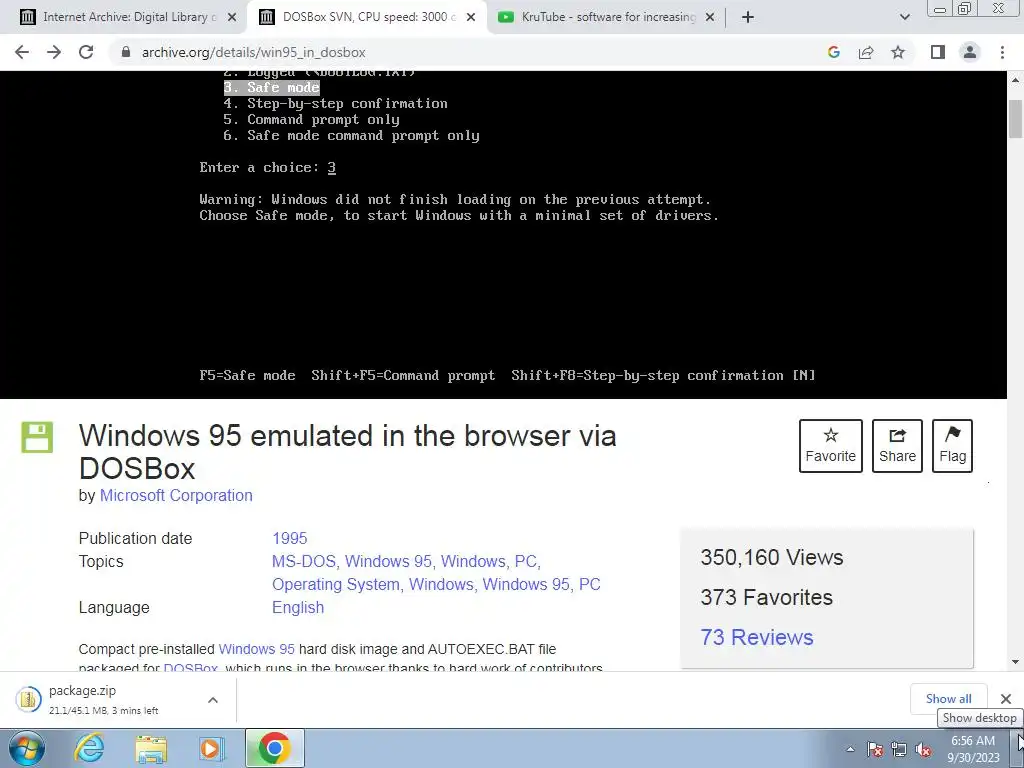The height and width of the screenshot is (768, 1024).
Task: Click the Chrome taskbar icon
Action: pos(274,748)
